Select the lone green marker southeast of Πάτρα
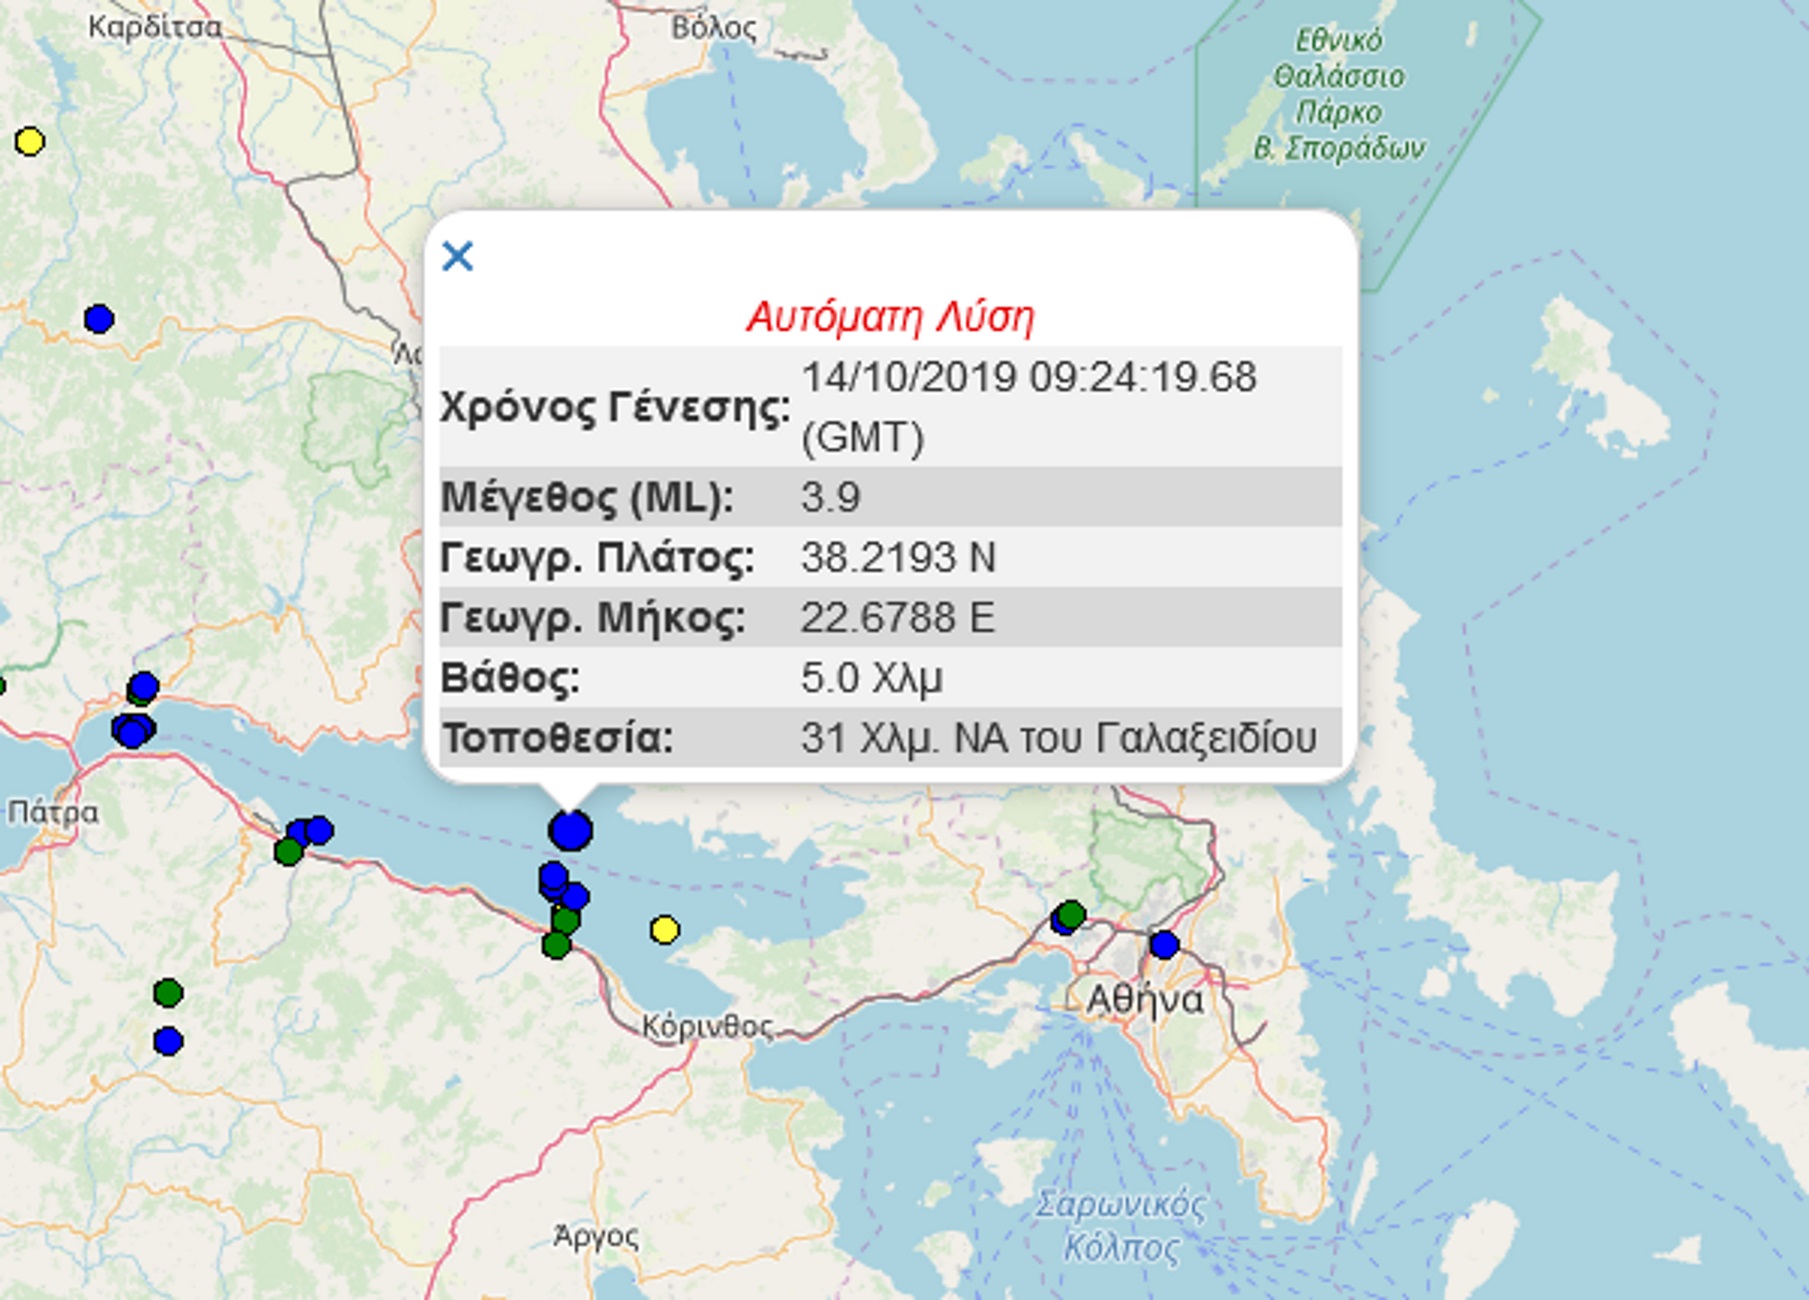This screenshot has width=1809, height=1300. coord(168,993)
